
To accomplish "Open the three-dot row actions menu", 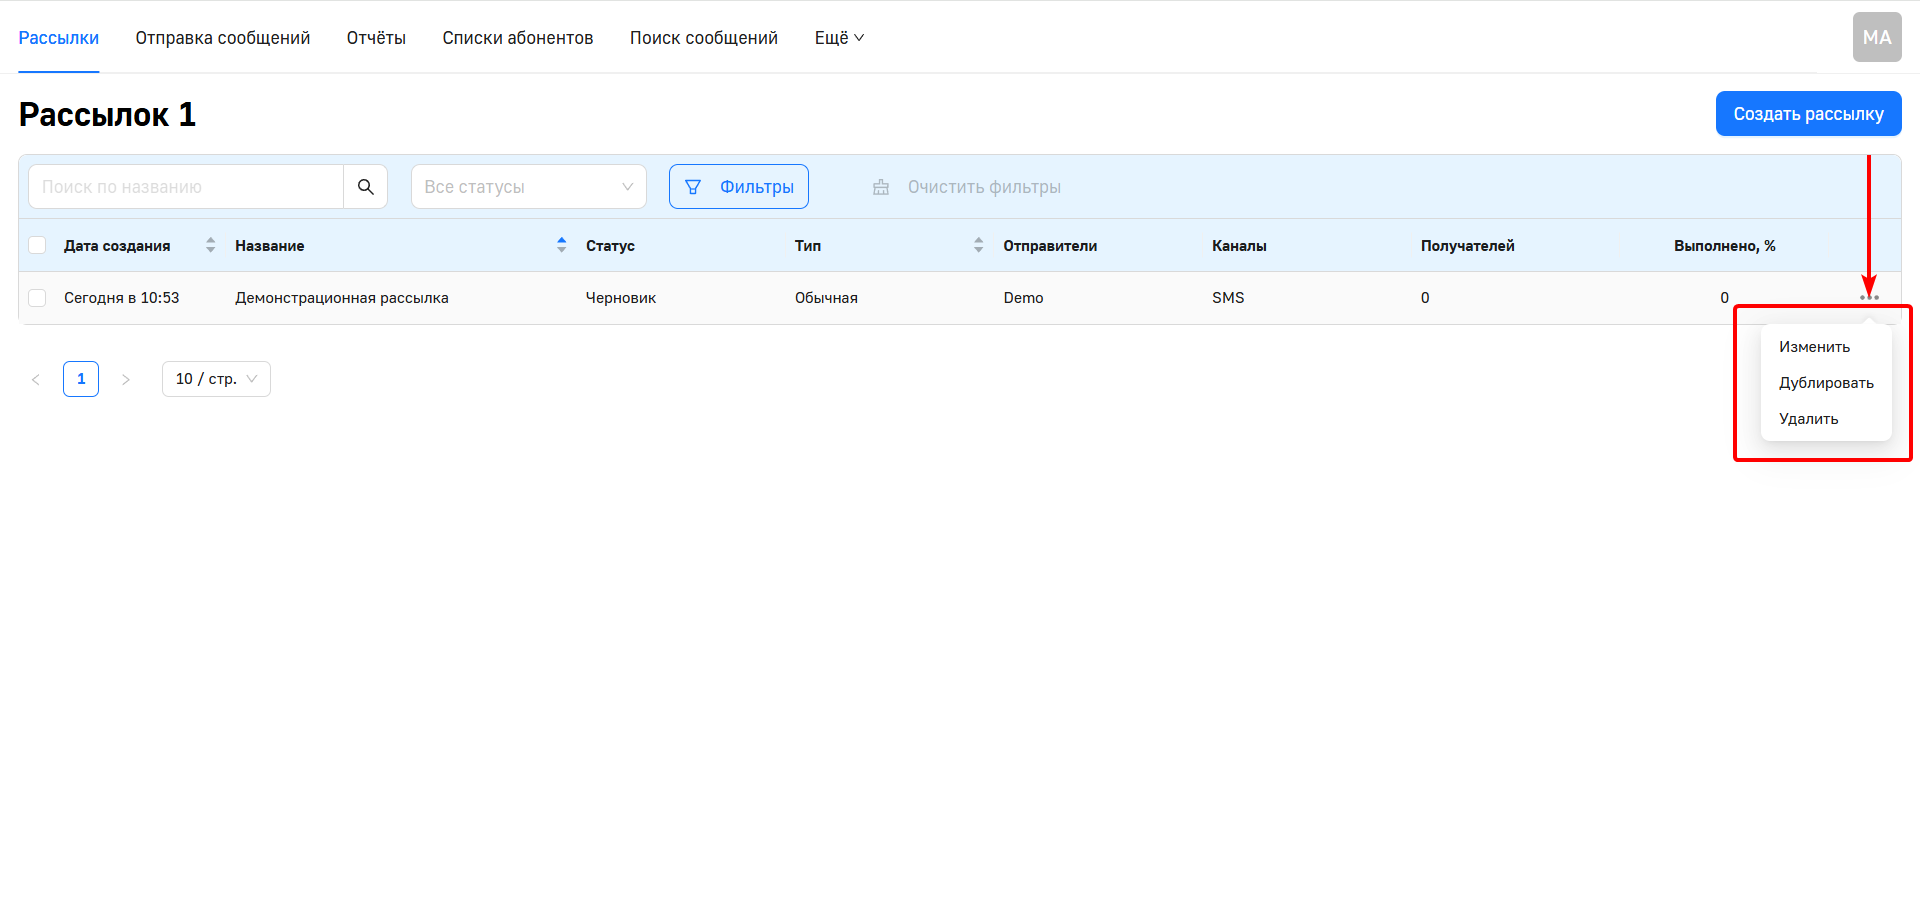I will click(1869, 297).
